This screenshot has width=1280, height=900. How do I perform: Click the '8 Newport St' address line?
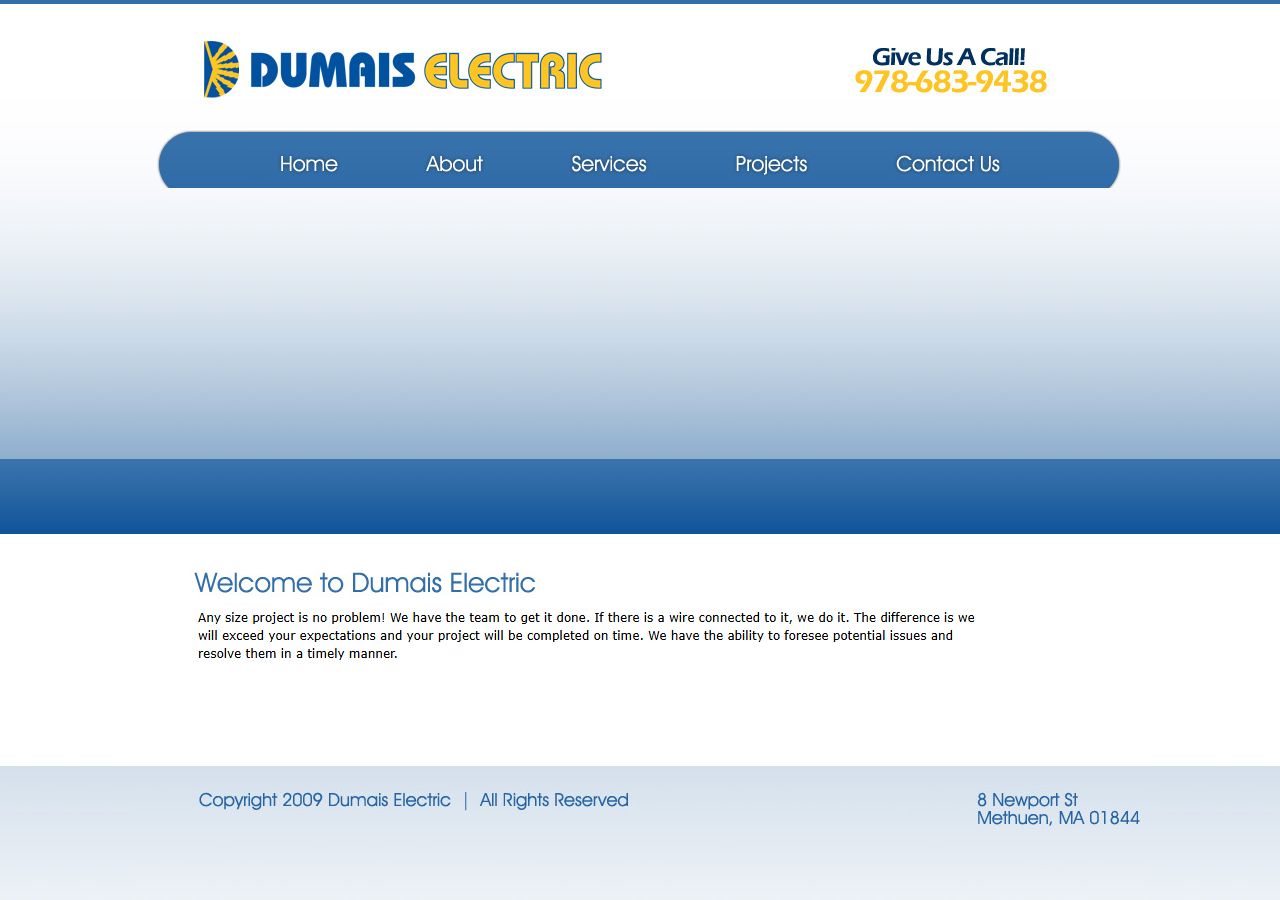click(1027, 800)
